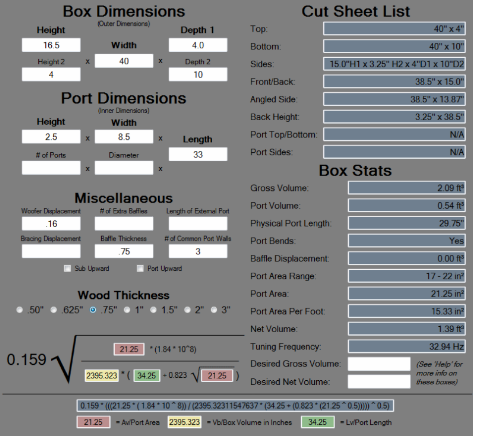Viewport: 500px width, 437px height.
Task: Click the green 34.25 Lv/Port Length legend swatch
Action: (317, 422)
